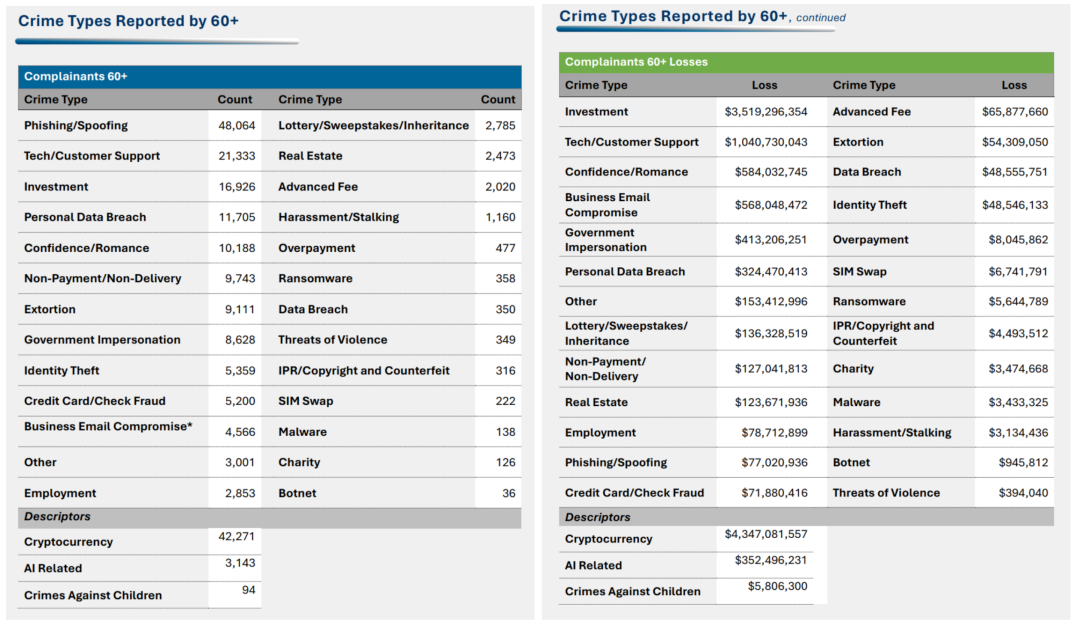This screenshot has height=625, width=1080.
Task: Select the Harassment/Stalking count of 1,160
Action: tap(500, 217)
